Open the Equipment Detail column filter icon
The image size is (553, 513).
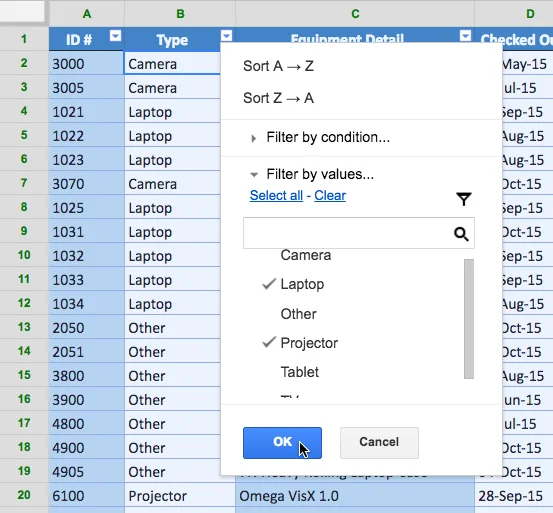(x=466, y=36)
